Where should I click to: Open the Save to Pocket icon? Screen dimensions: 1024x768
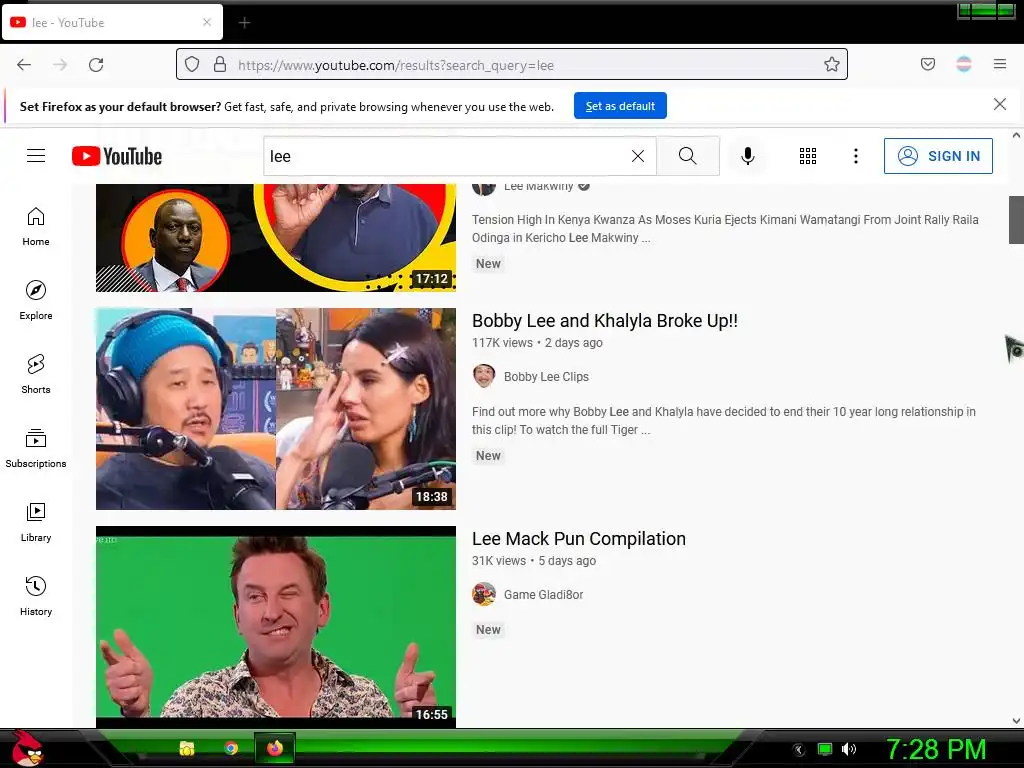pyautogui.click(x=927, y=64)
